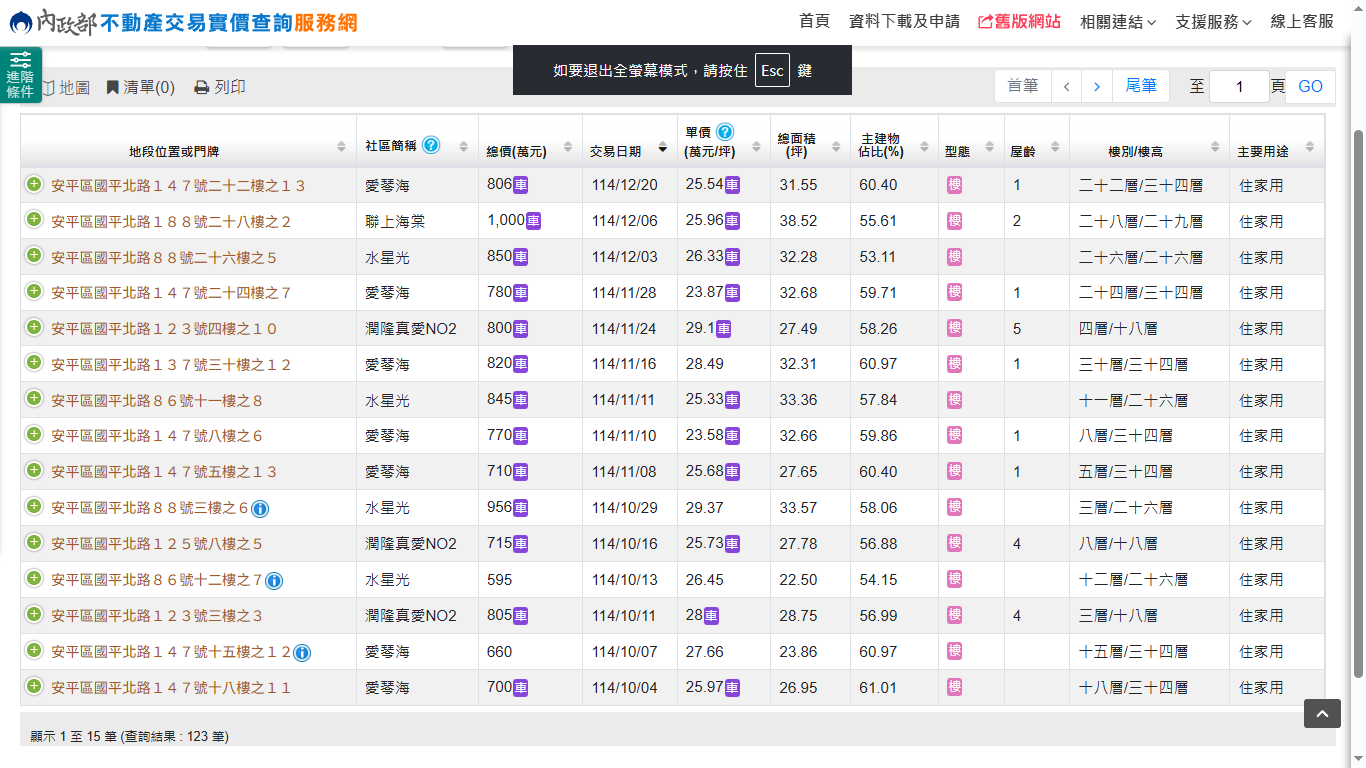Click the info icon beside 國平北路88號三樓之6

tap(260, 509)
